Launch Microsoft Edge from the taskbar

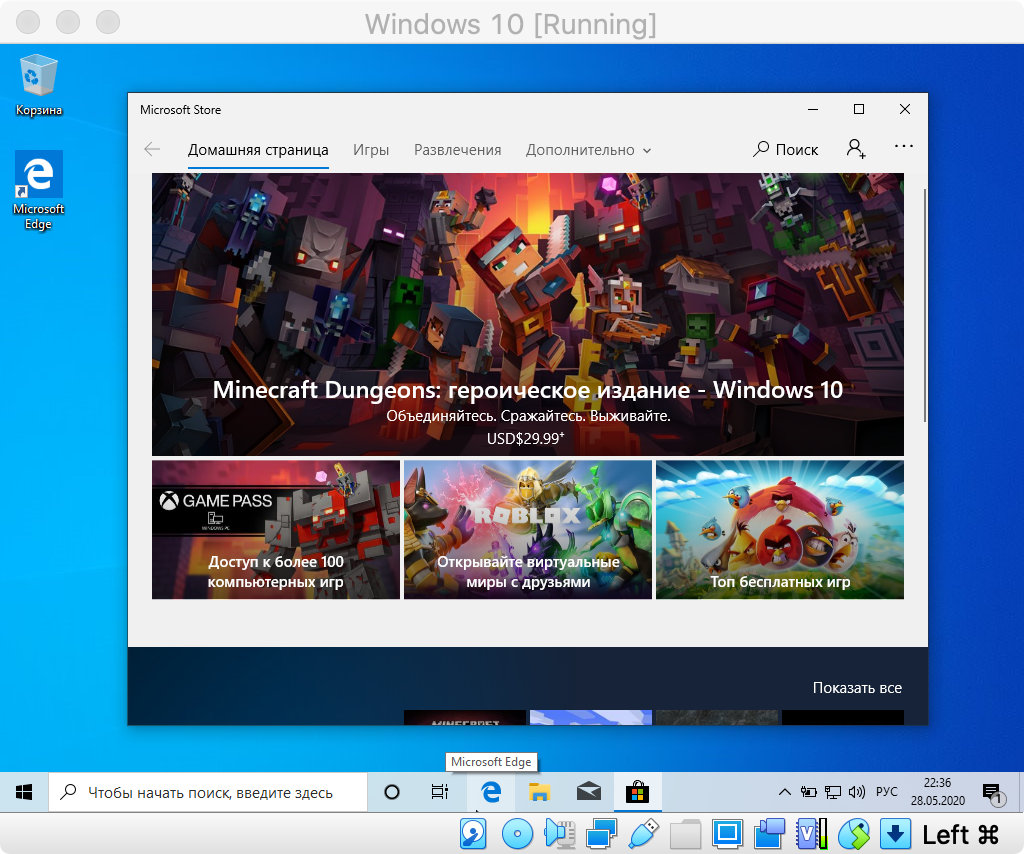pos(491,792)
